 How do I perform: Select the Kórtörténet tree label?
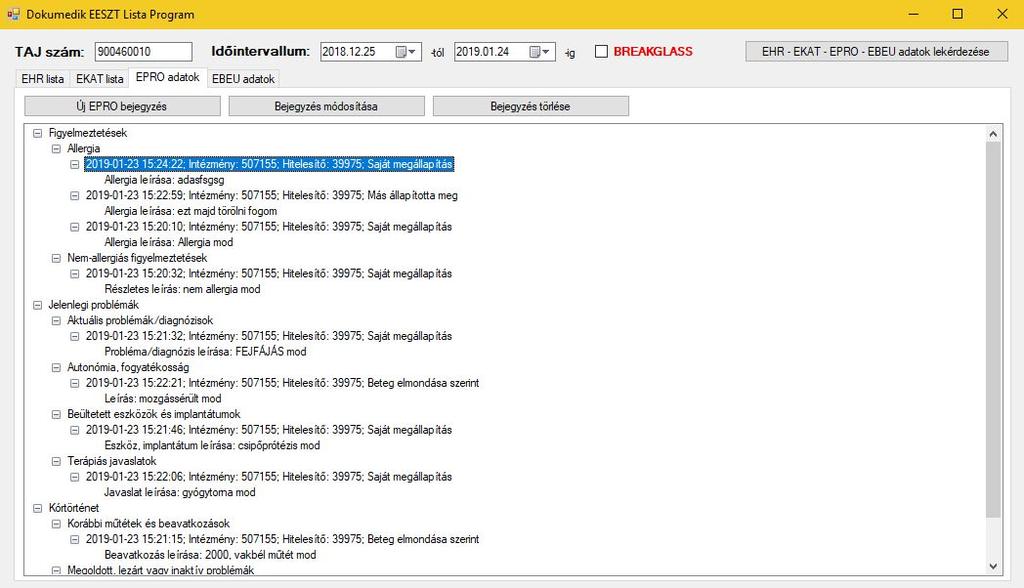point(74,508)
